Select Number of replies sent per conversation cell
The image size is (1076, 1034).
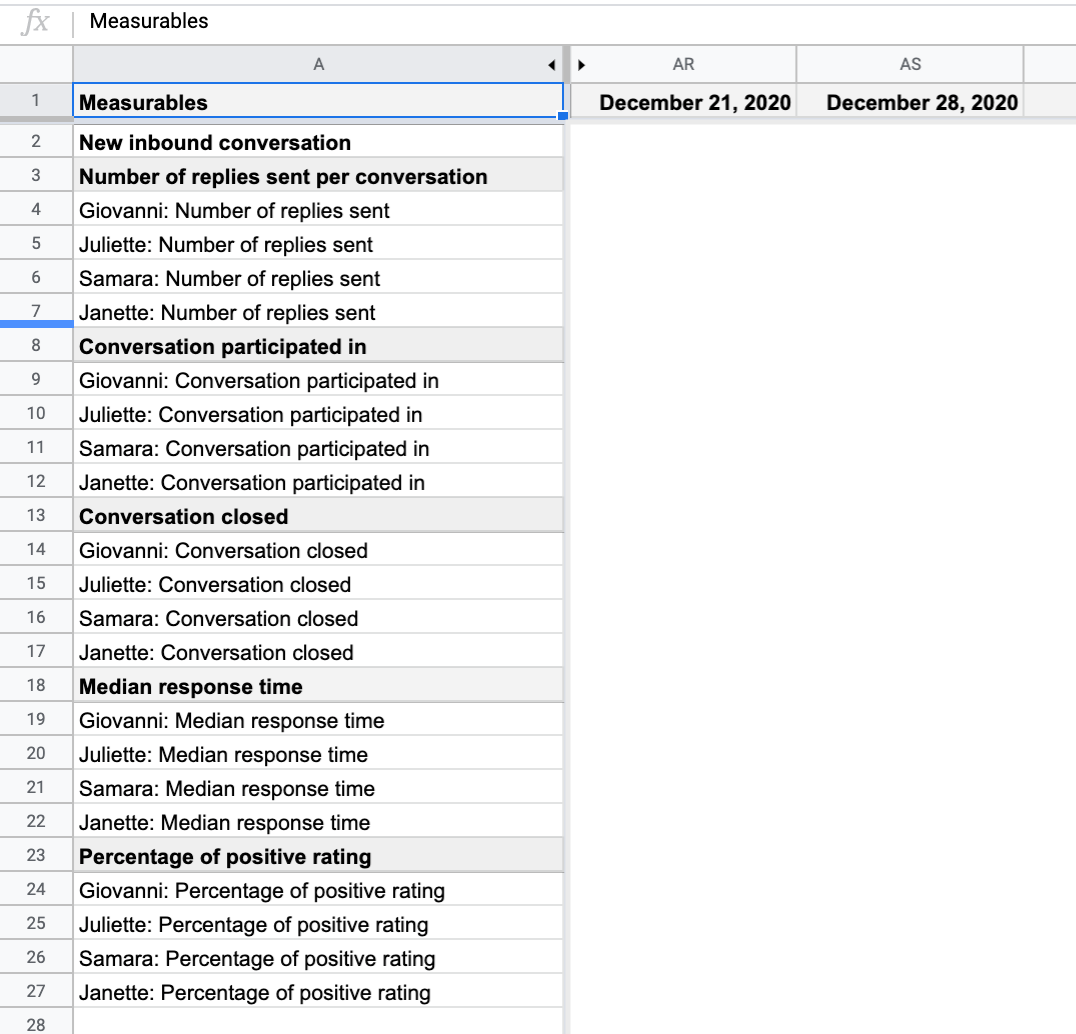(318, 176)
